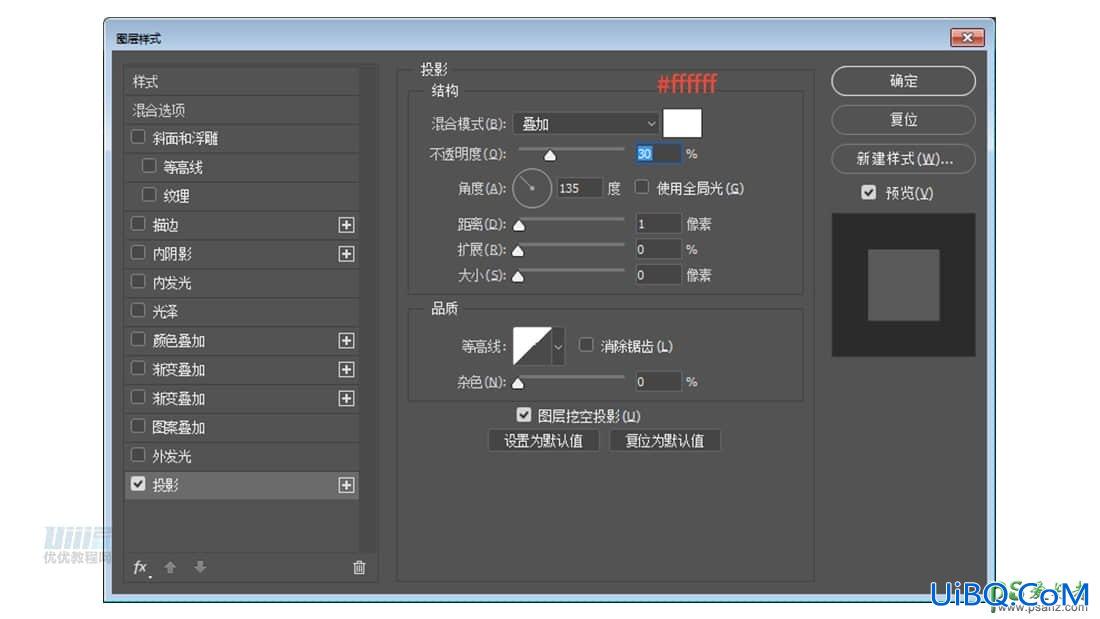Click the style preview thumbnail under 预览

coord(904,285)
